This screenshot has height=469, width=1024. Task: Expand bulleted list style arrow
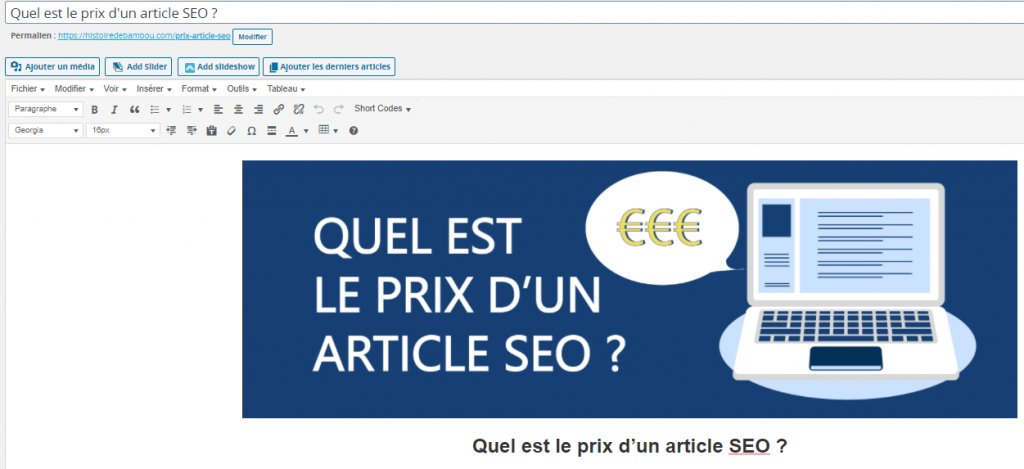click(x=168, y=110)
